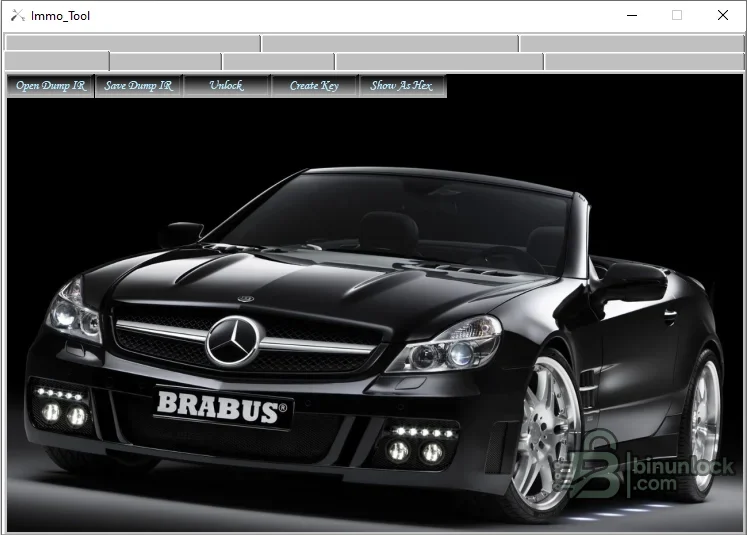Click the disabled maximize button in title bar
This screenshot has height=535, width=747.
(676, 15)
